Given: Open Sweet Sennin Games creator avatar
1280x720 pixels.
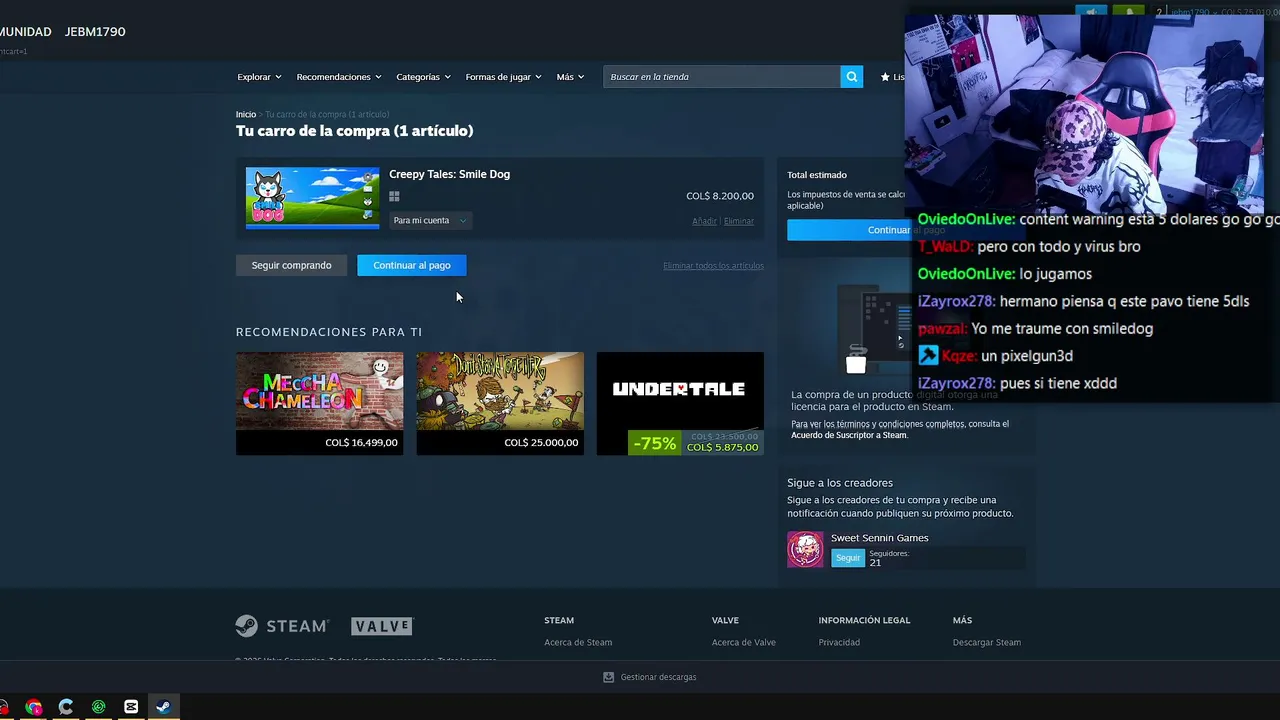Looking at the screenshot, I should coord(805,549).
